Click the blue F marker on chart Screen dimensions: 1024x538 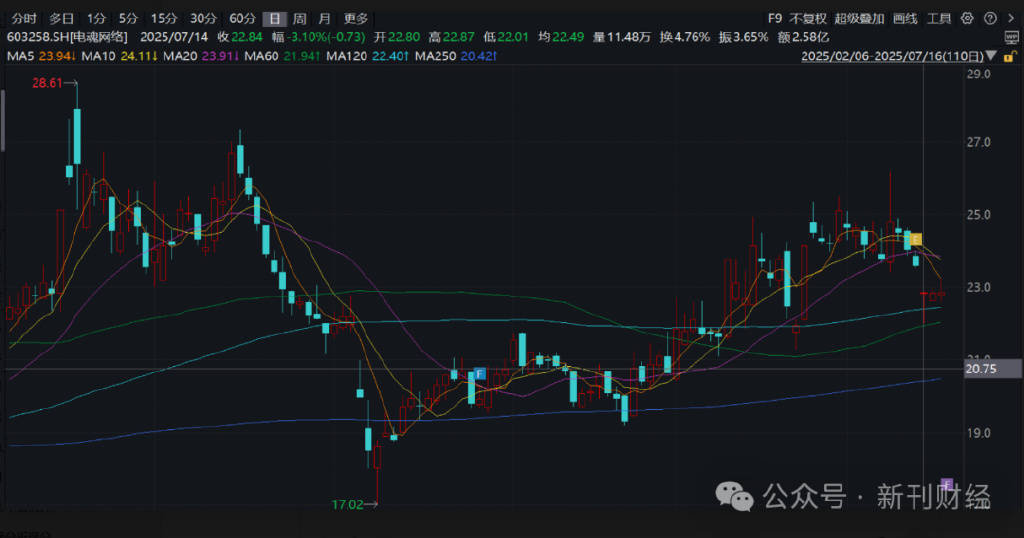point(480,374)
